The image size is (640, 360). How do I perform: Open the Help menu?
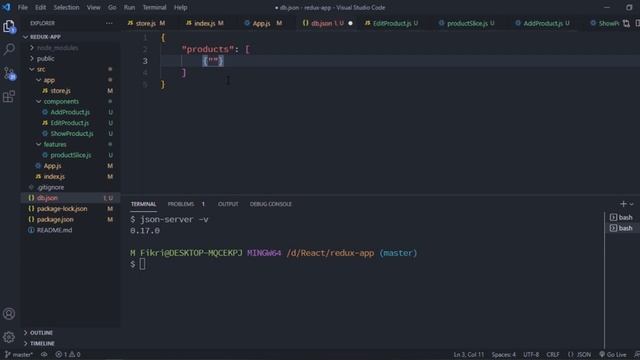[x=180, y=7]
